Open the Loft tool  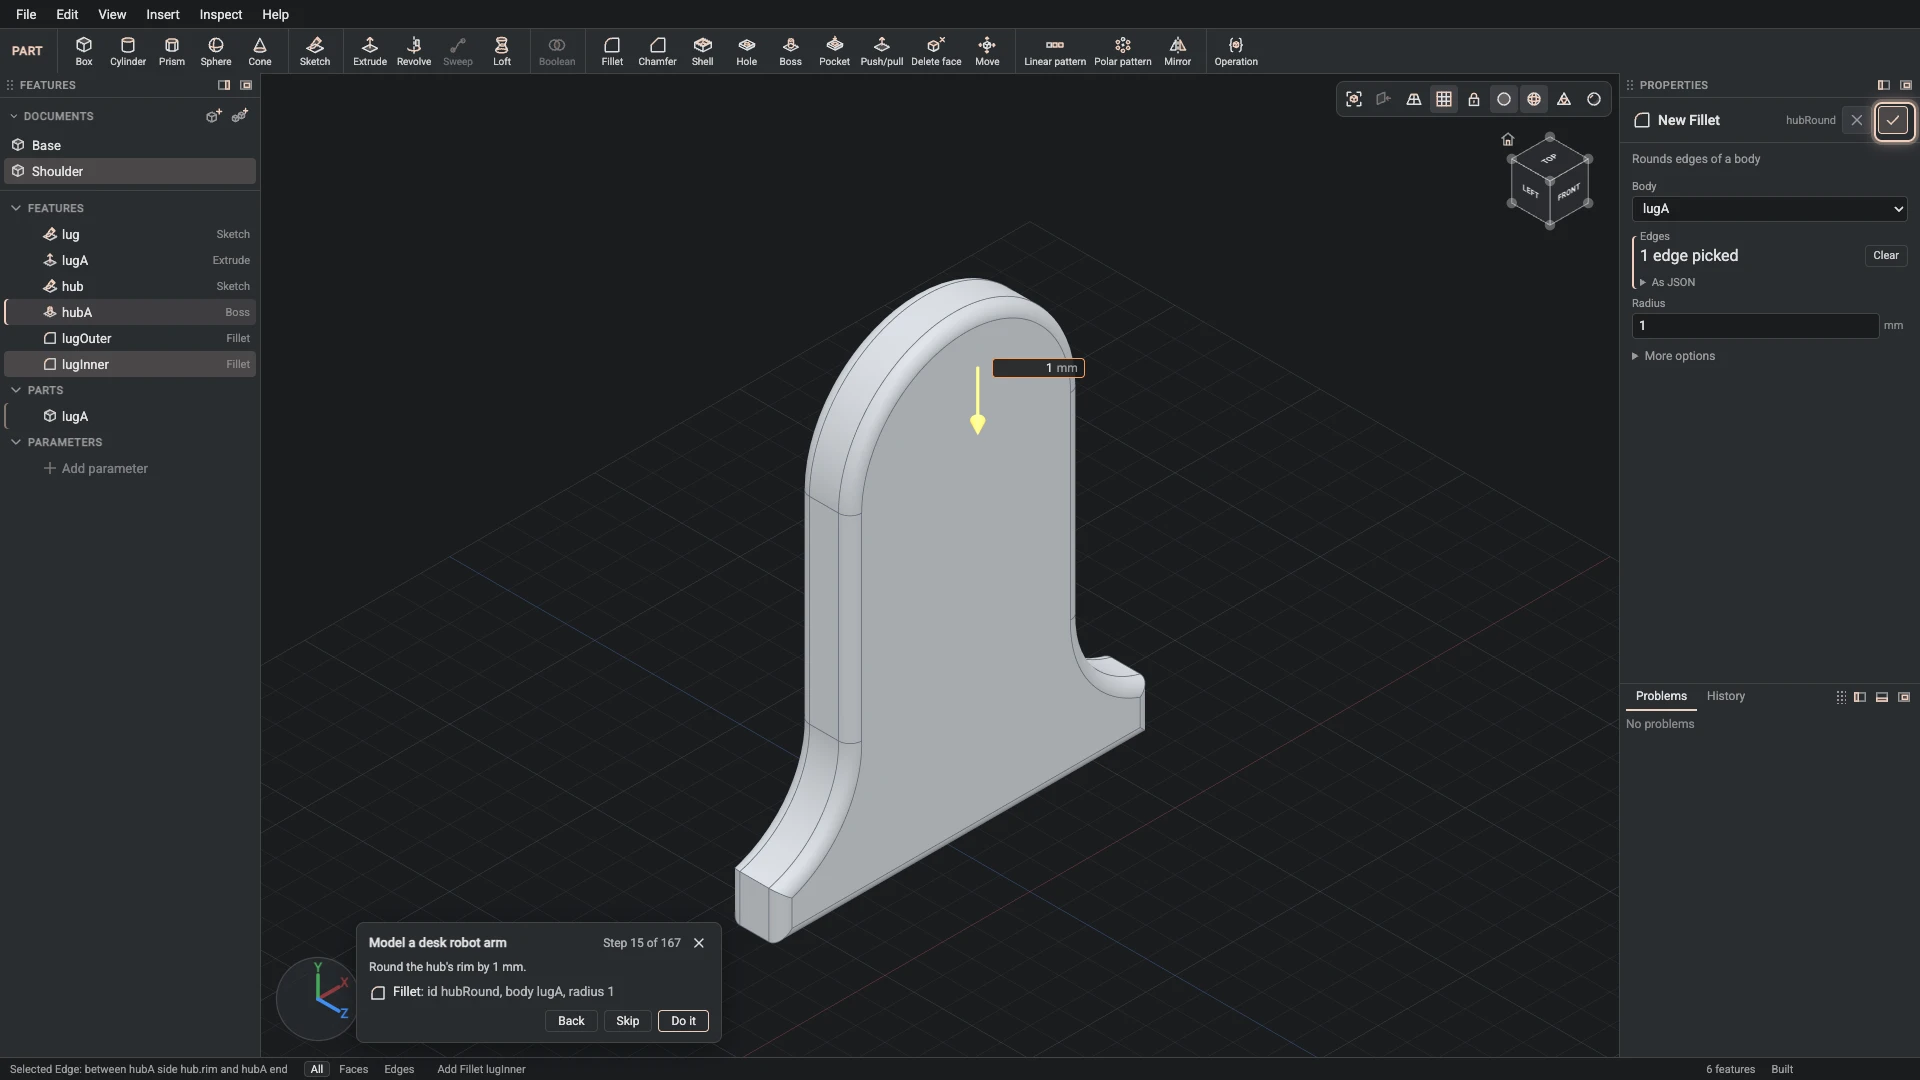[x=502, y=51]
